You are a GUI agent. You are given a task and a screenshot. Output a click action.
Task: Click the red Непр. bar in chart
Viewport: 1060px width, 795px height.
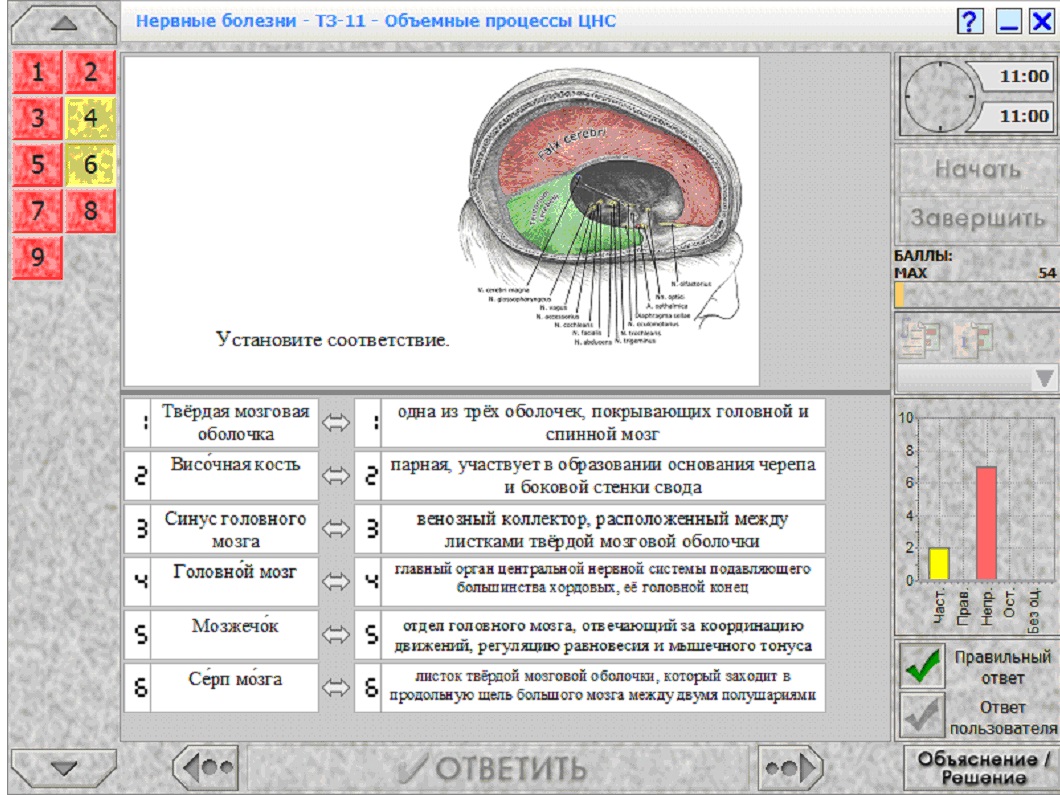tap(986, 523)
